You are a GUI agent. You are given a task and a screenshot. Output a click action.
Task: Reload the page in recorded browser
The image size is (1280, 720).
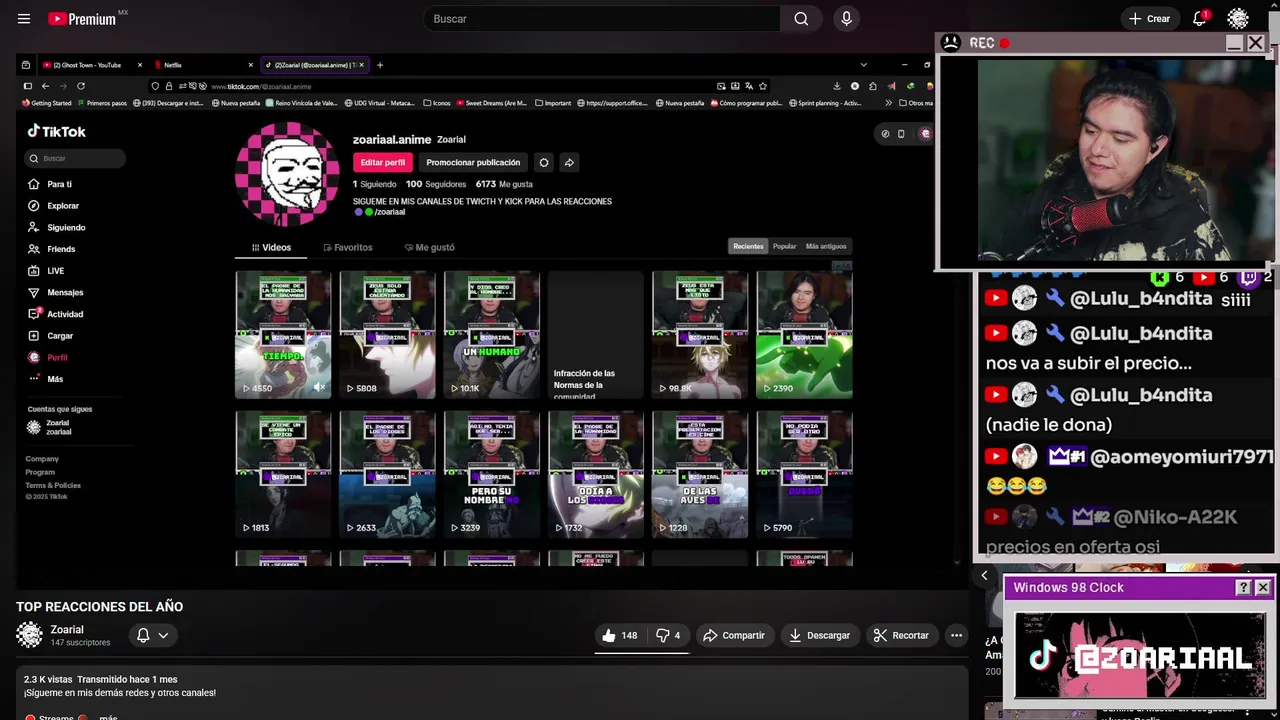point(81,86)
